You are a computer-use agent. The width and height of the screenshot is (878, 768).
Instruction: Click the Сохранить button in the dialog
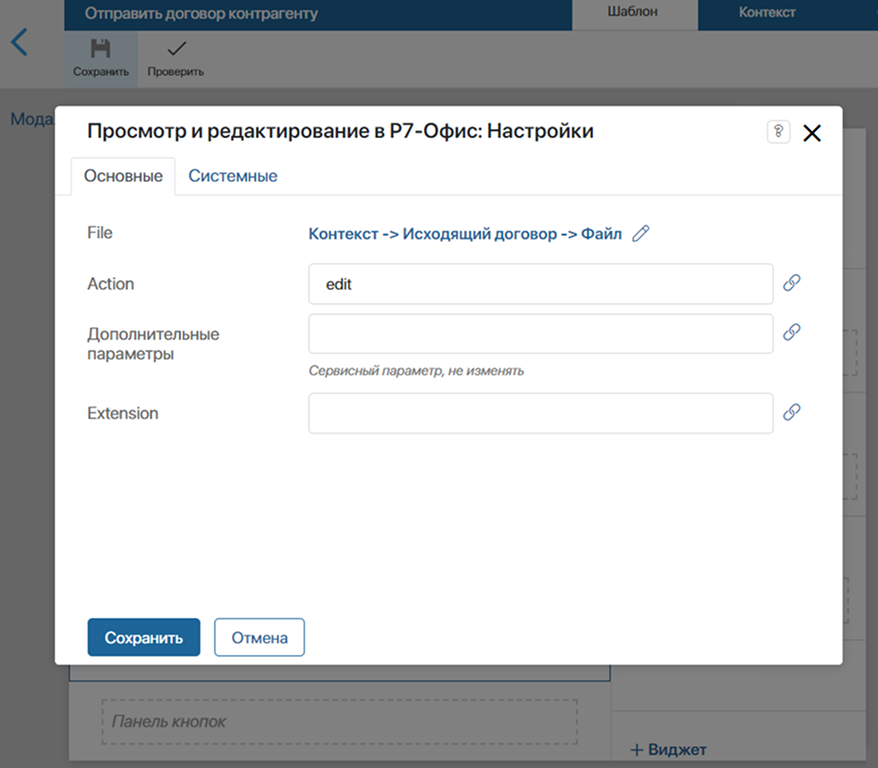143,637
